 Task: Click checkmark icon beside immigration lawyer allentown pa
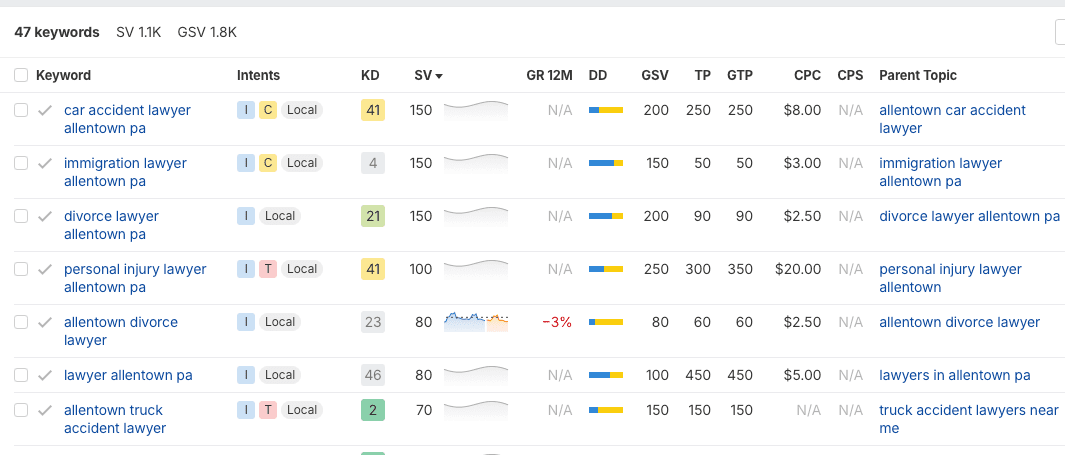(45, 164)
